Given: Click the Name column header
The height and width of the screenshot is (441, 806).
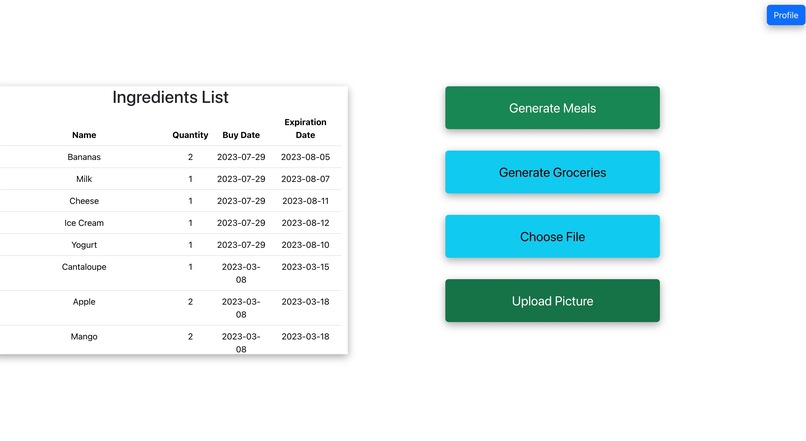Looking at the screenshot, I should tap(84, 135).
